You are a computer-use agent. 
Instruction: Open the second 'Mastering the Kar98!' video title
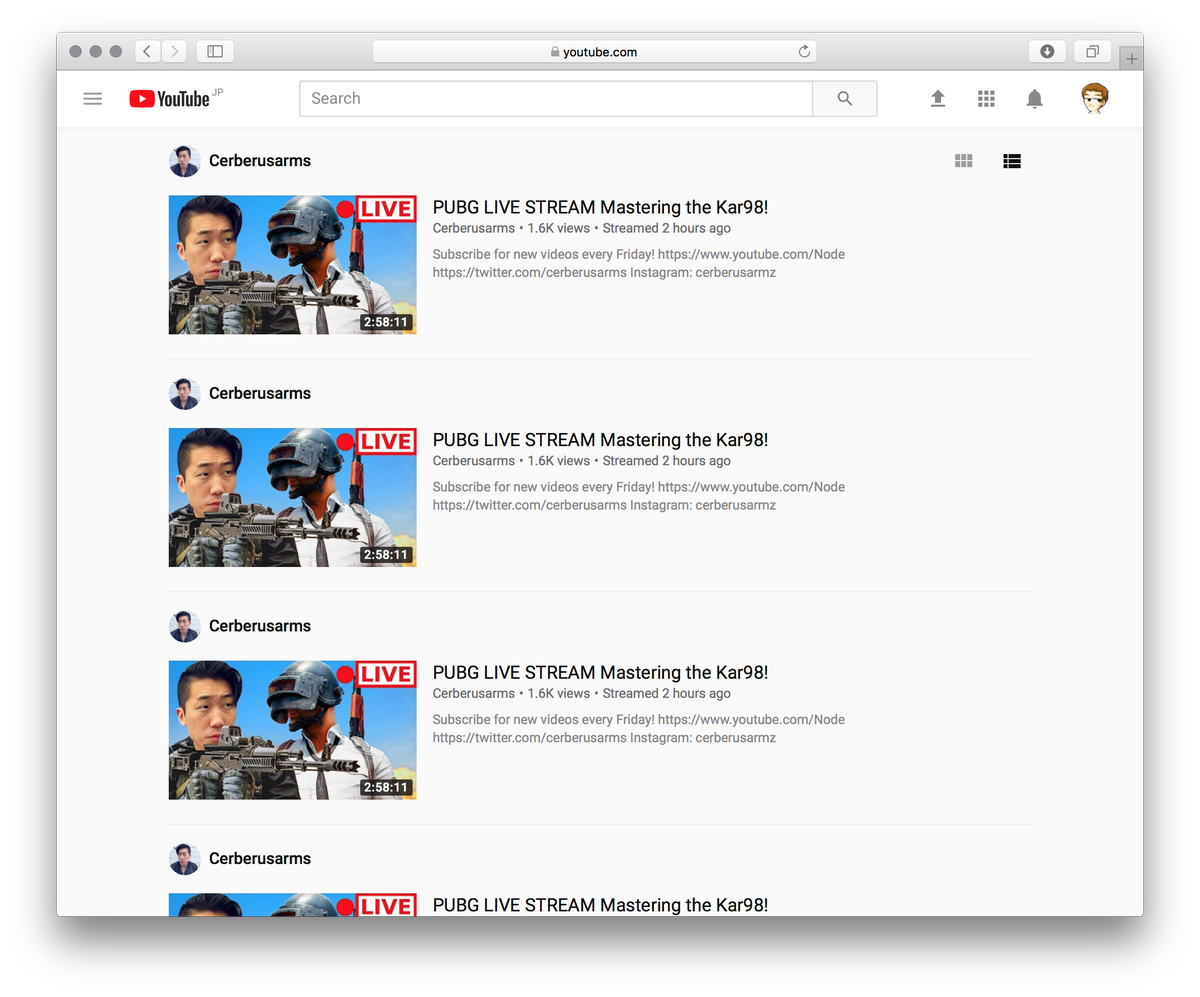tap(600, 440)
